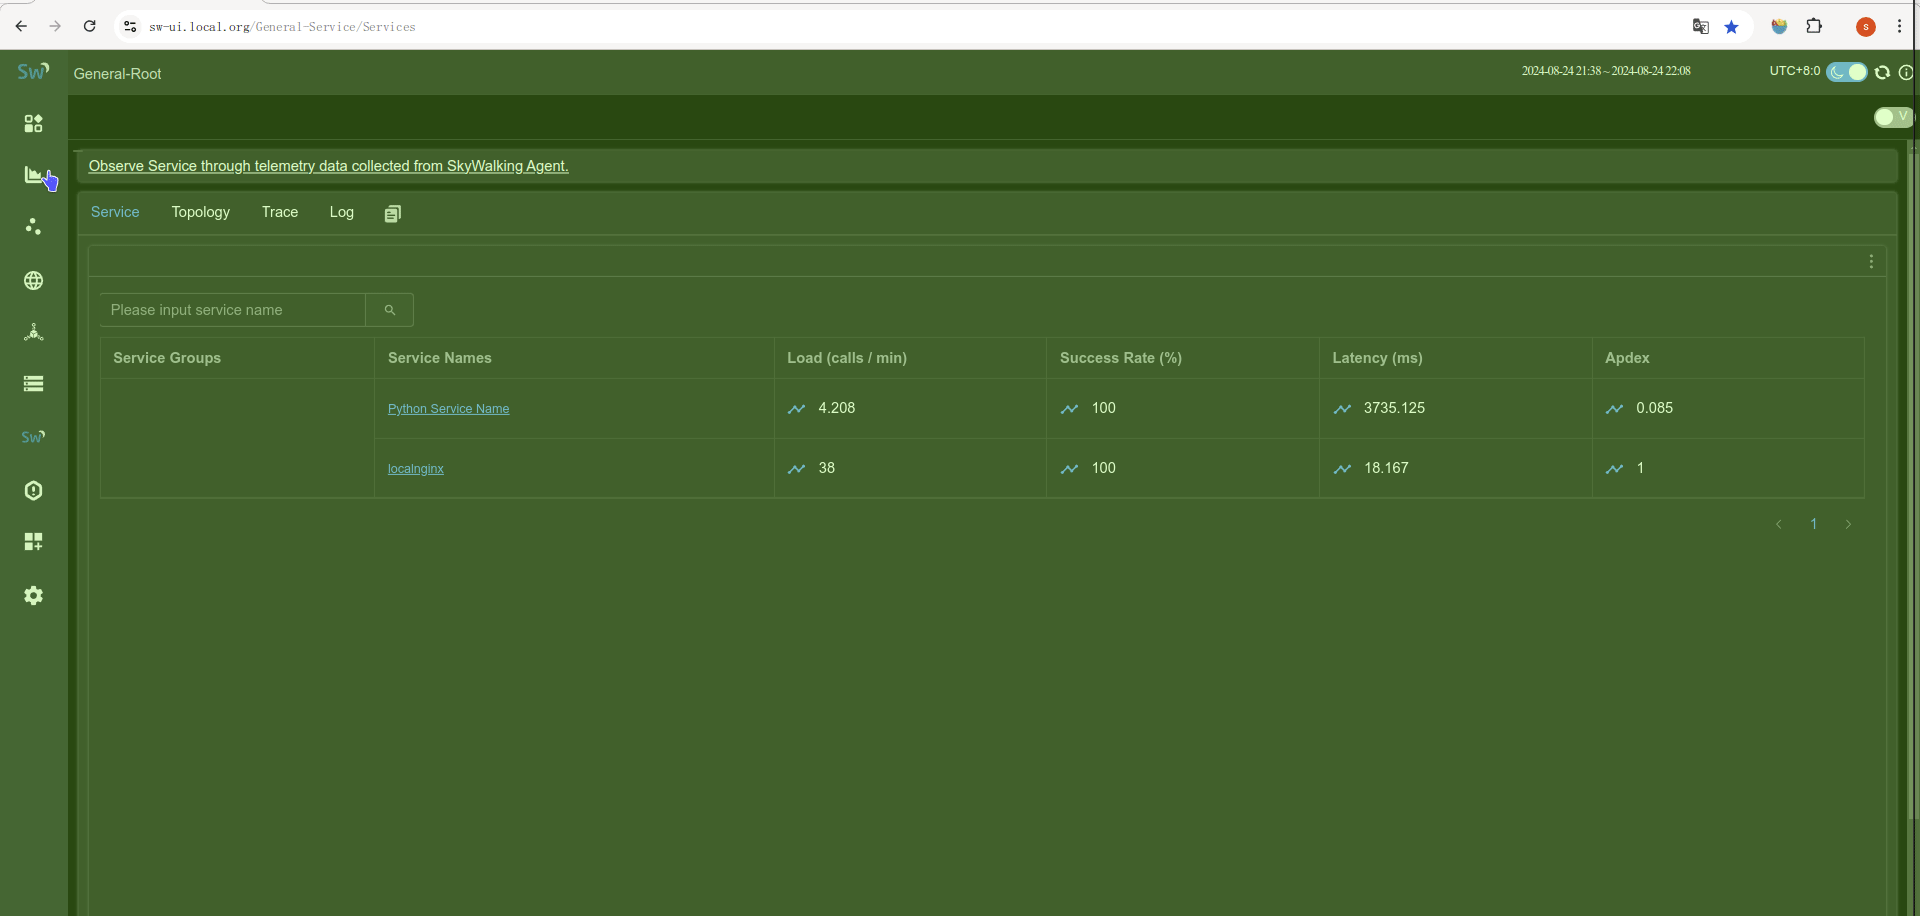This screenshot has width=1920, height=916.
Task: Open the alarm shield icon in sidebar
Action: tap(34, 490)
